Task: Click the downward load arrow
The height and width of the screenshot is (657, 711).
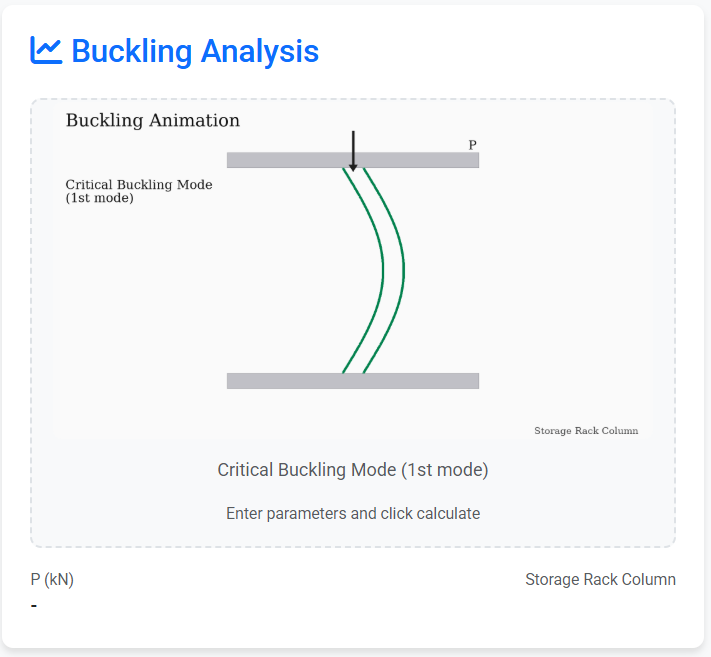Action: 353,150
